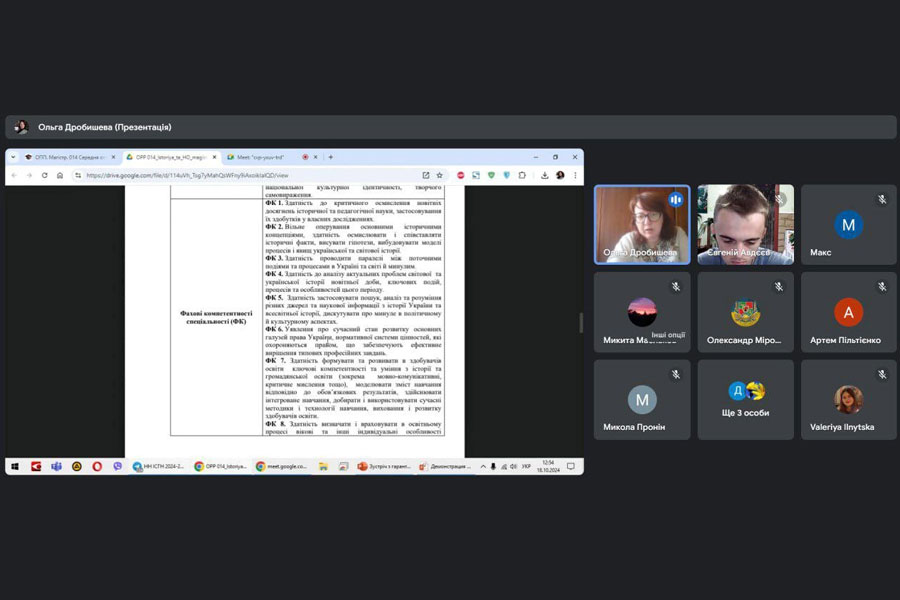
Task: Switch to the OPP 014_Istoriya Drive tab
Action: 171,157
